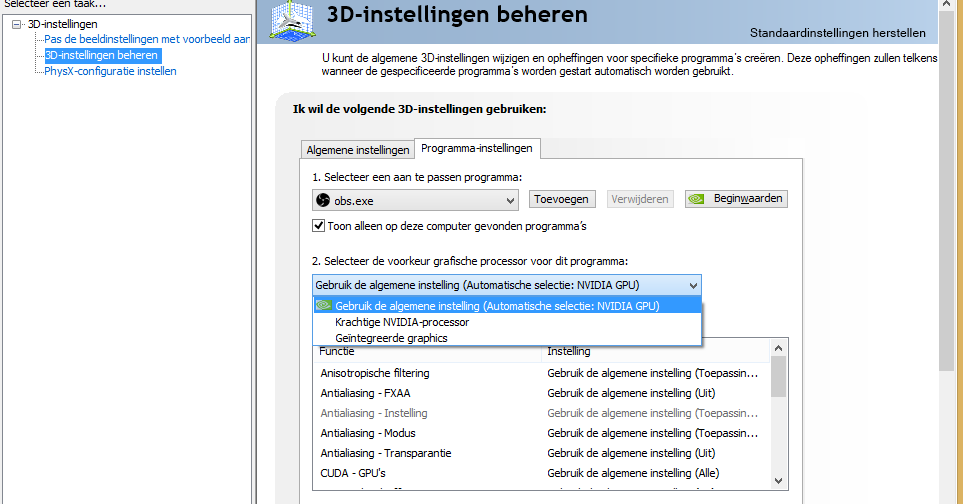Click the OBS icon in program dropdown

point(323,200)
